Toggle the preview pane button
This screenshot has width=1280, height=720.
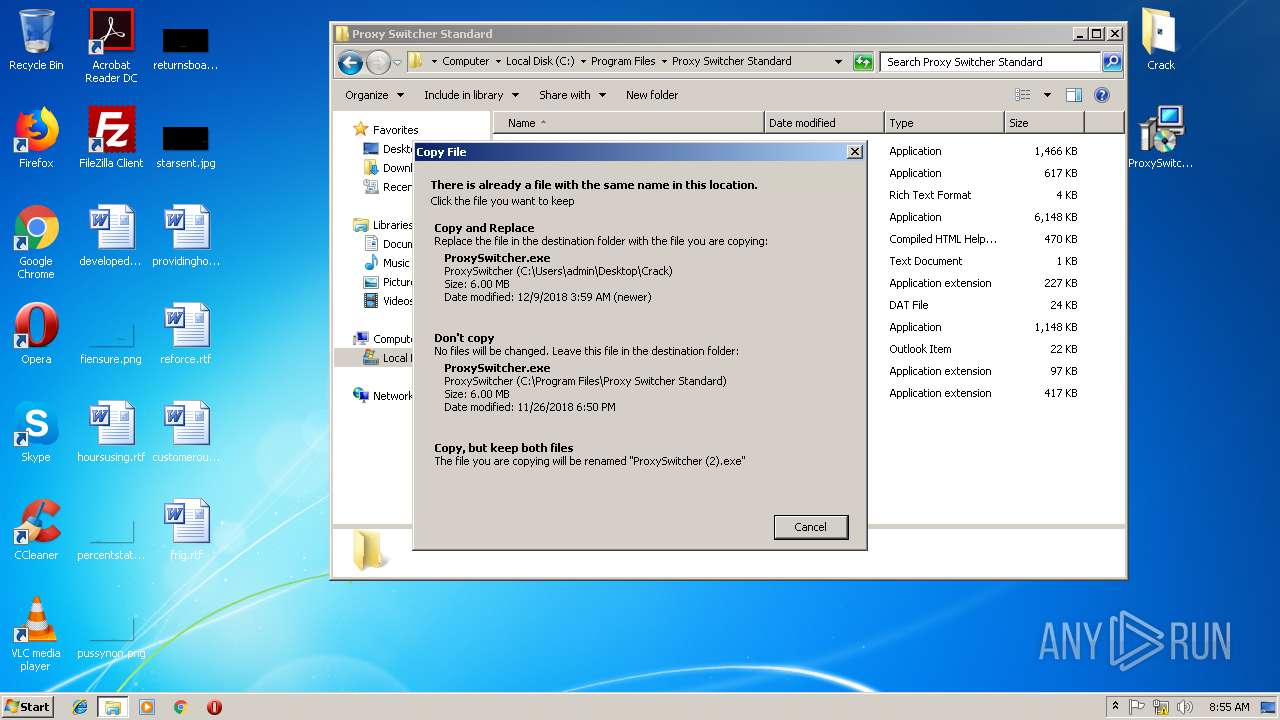click(1074, 95)
